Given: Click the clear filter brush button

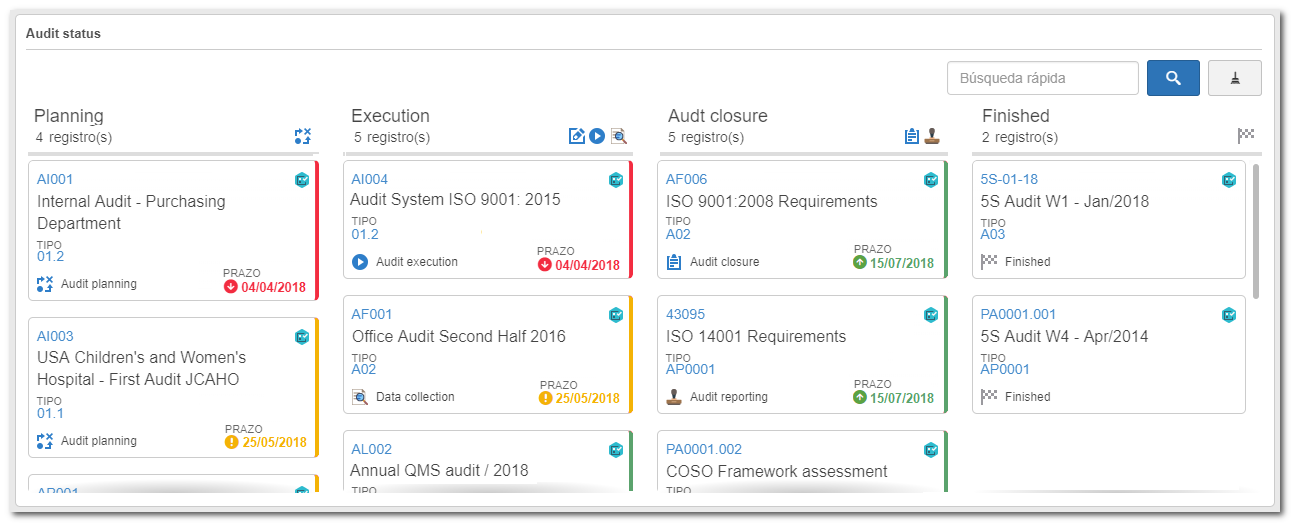Looking at the screenshot, I should 1234,78.
